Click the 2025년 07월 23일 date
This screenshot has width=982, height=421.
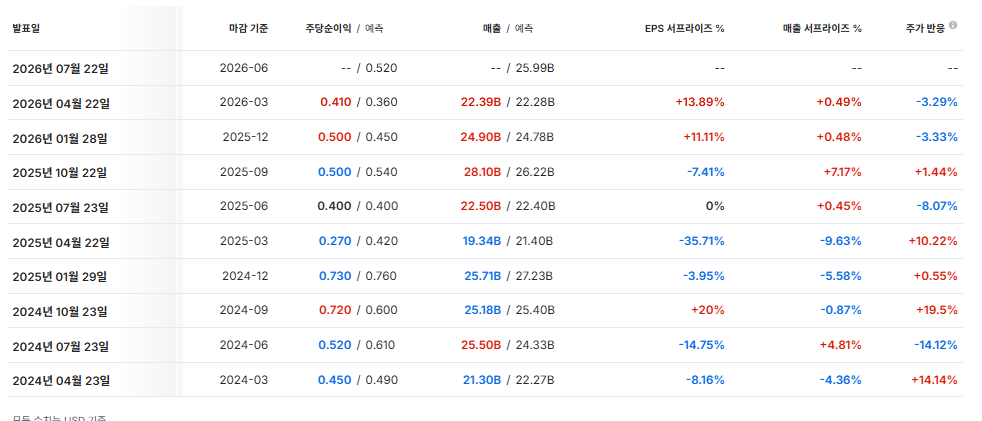click(x=60, y=207)
